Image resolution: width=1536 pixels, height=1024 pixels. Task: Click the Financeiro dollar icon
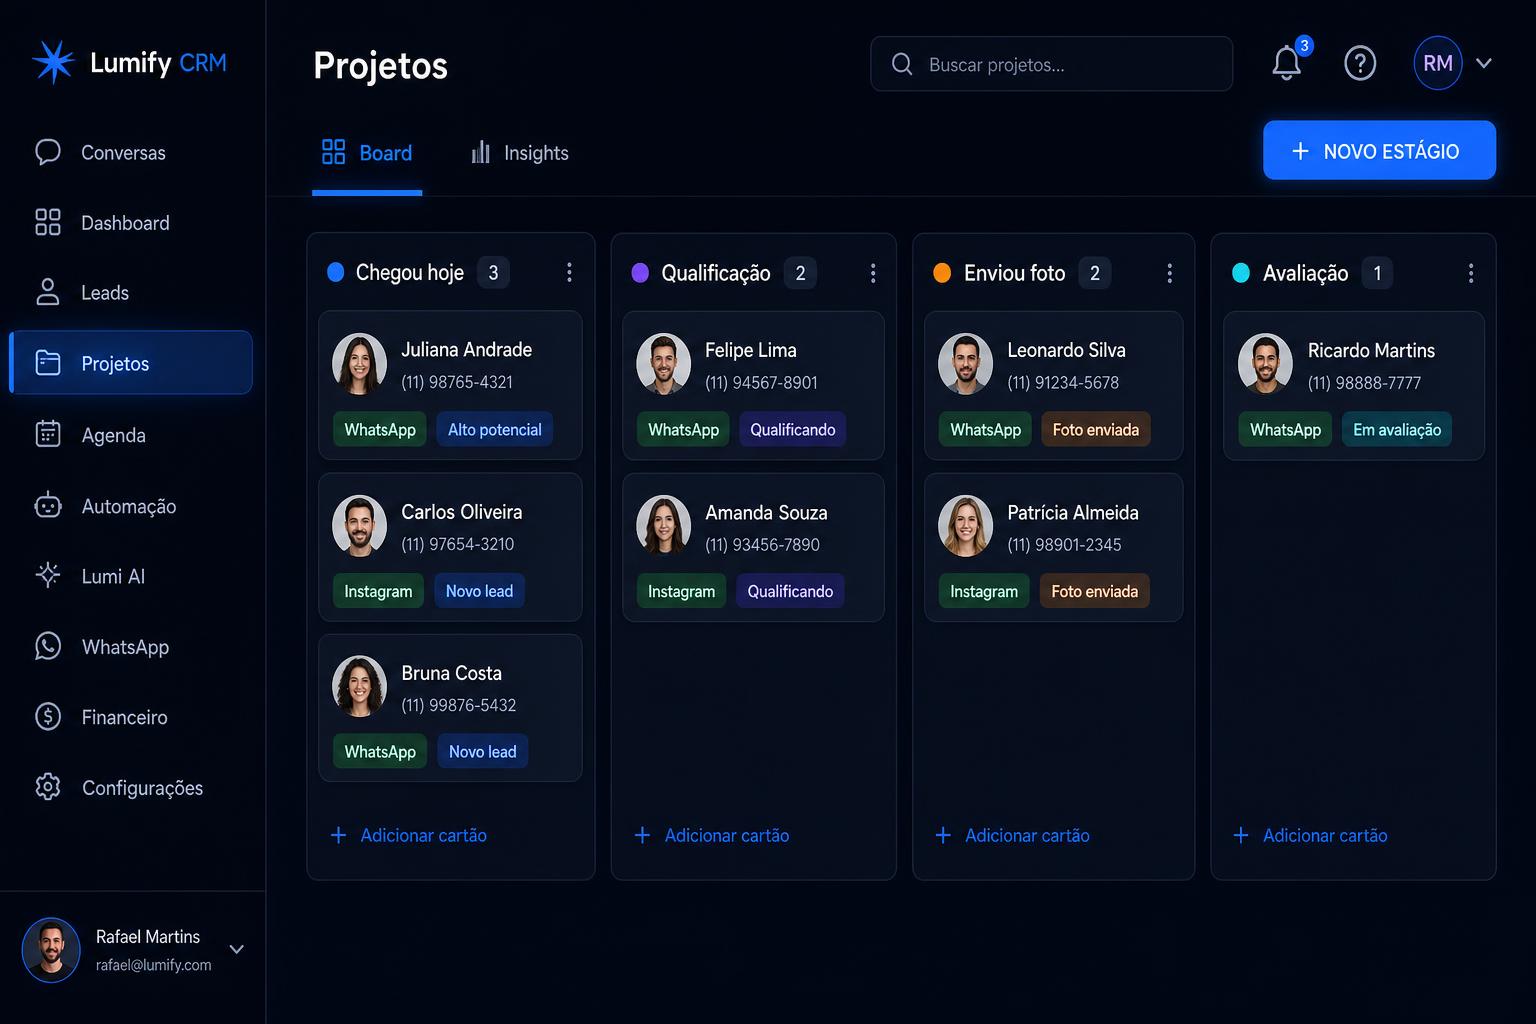48,716
